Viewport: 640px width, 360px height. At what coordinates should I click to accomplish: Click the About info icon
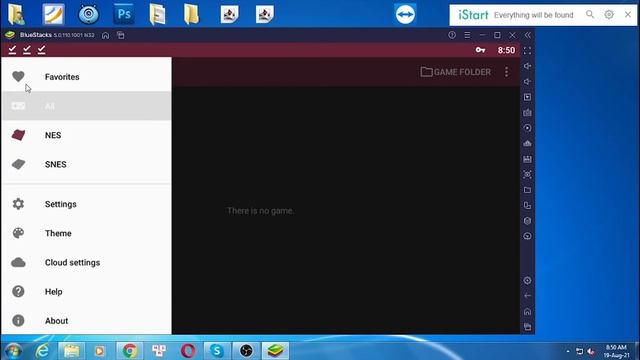click(x=18, y=320)
